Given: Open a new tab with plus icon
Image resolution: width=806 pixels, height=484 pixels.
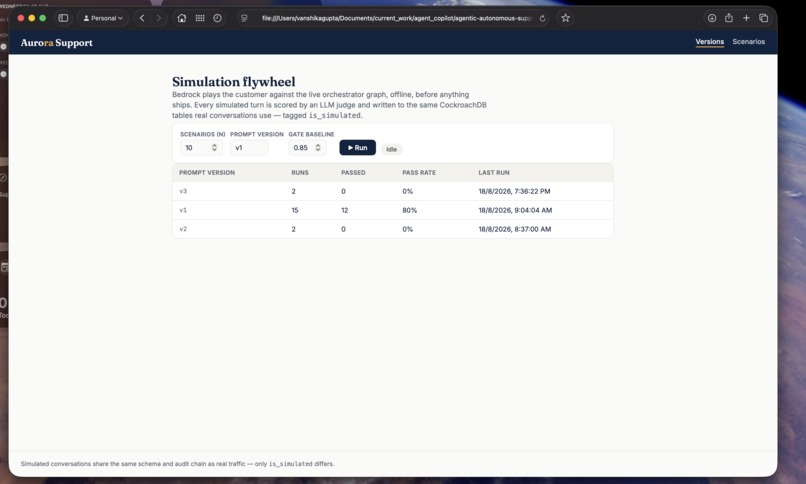Looking at the screenshot, I should click(746, 18).
